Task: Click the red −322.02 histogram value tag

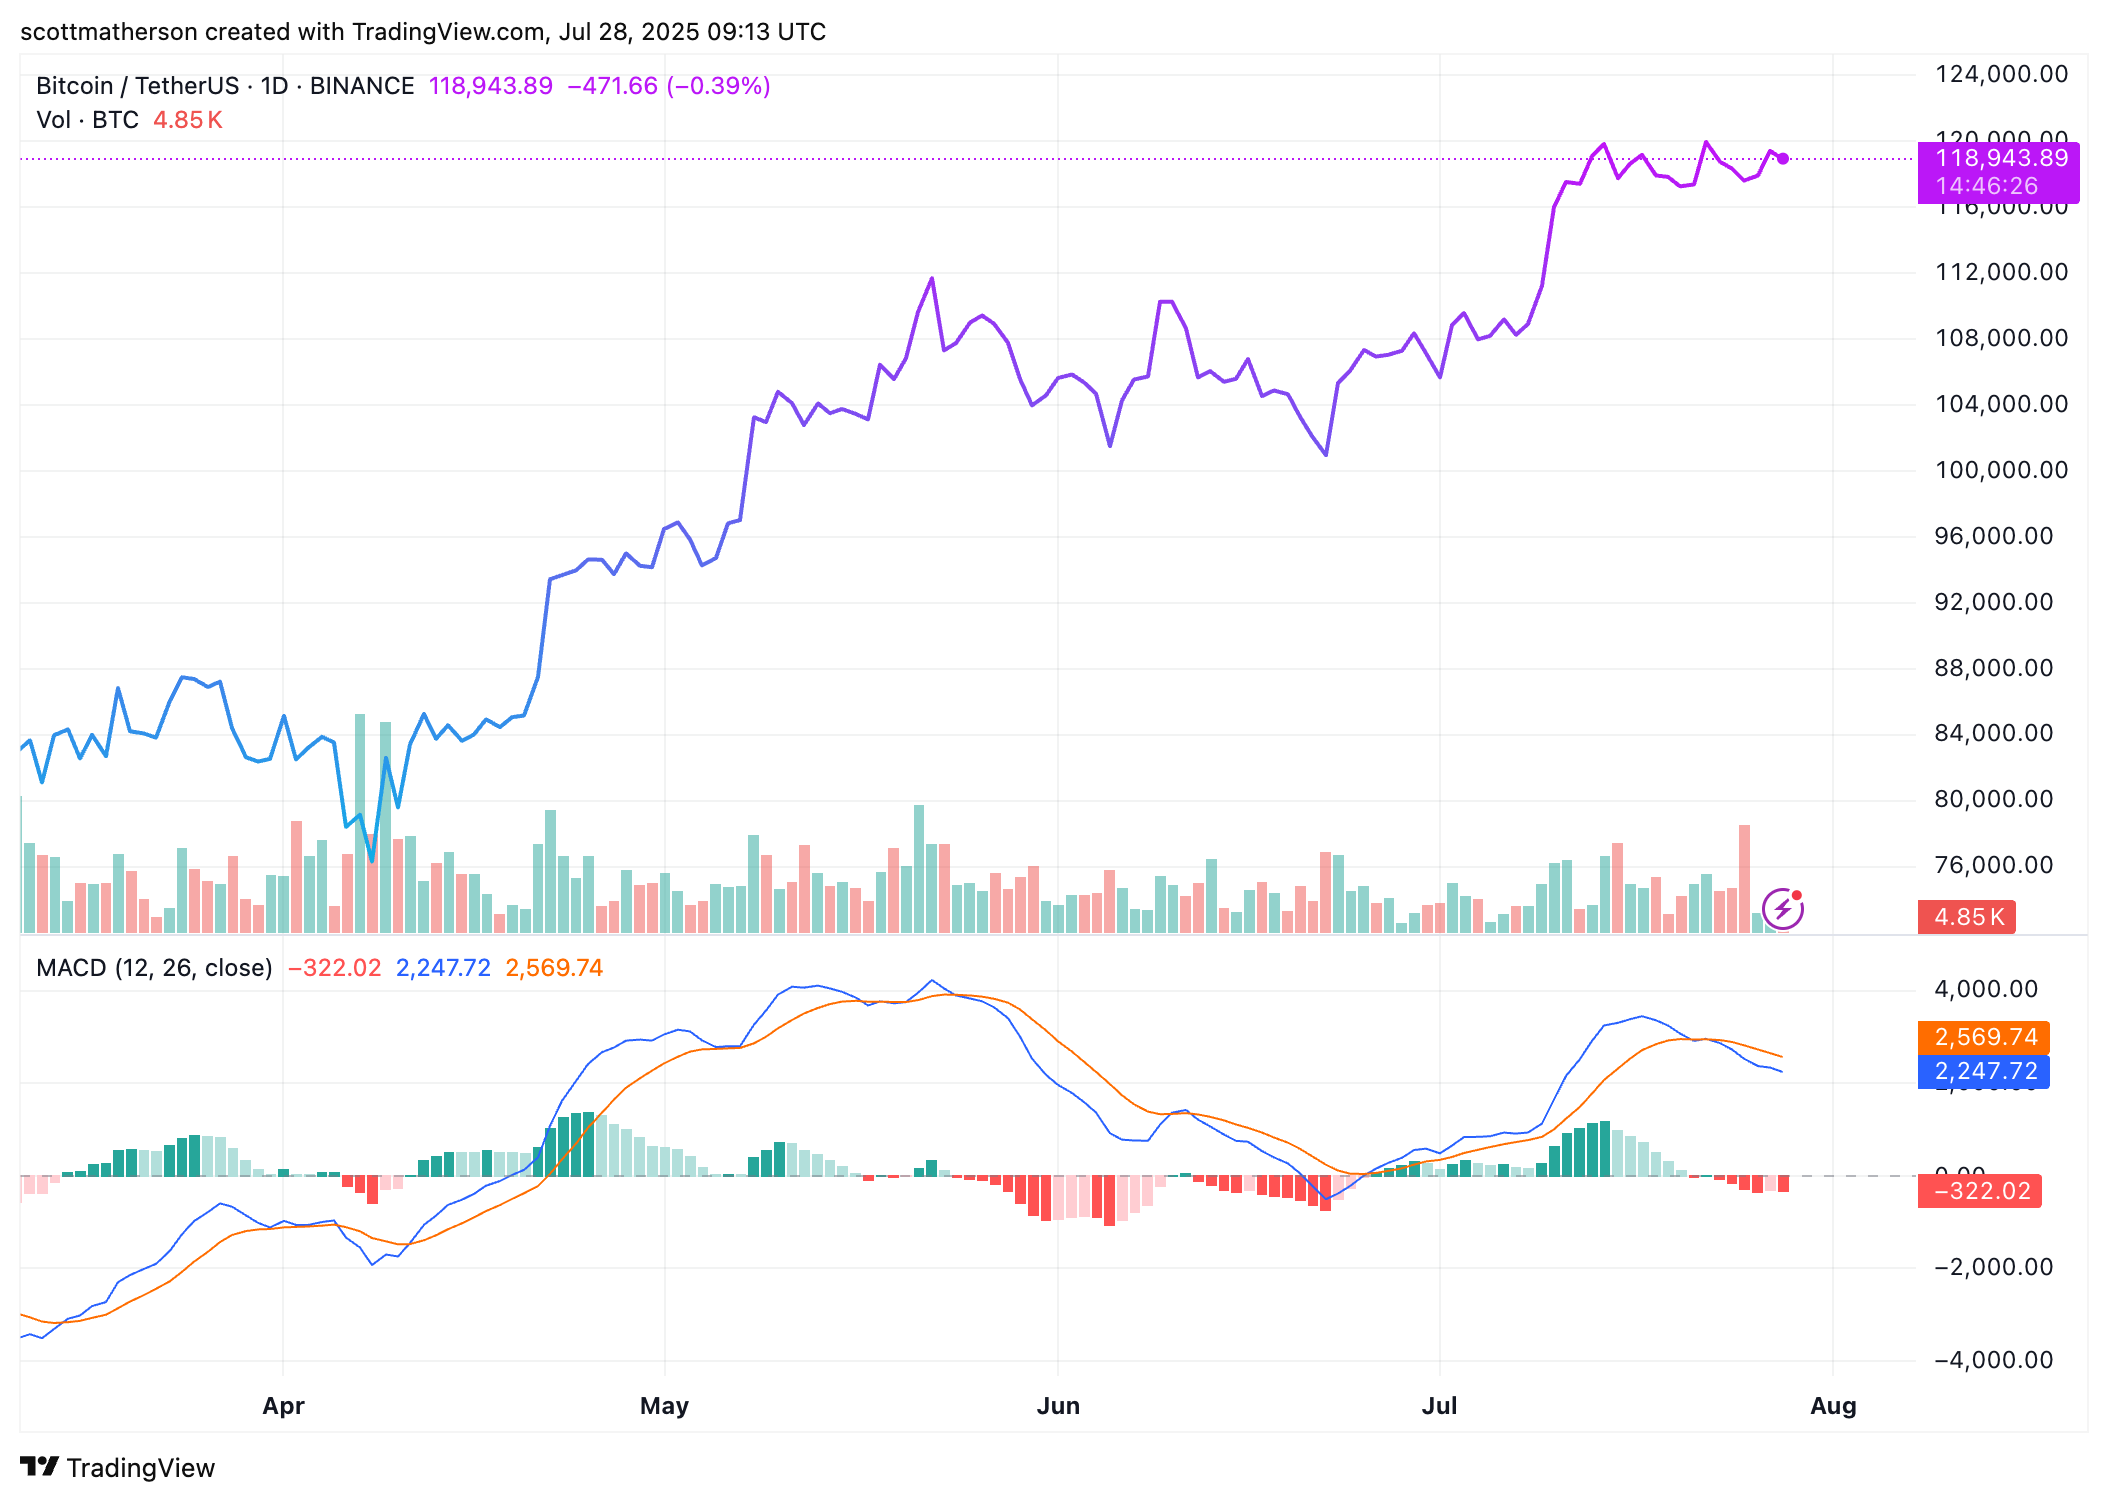Action: click(1980, 1191)
